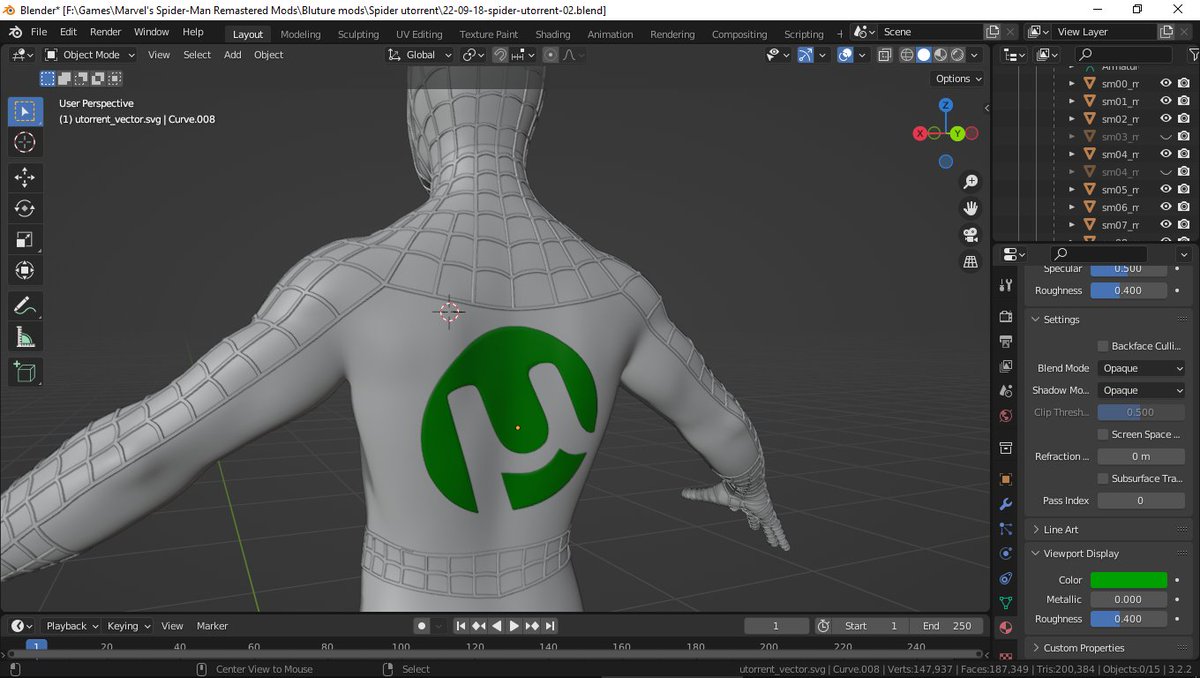Viewport: 1200px width, 678px height.
Task: Open the viewport Options dropdown
Action: 958,78
